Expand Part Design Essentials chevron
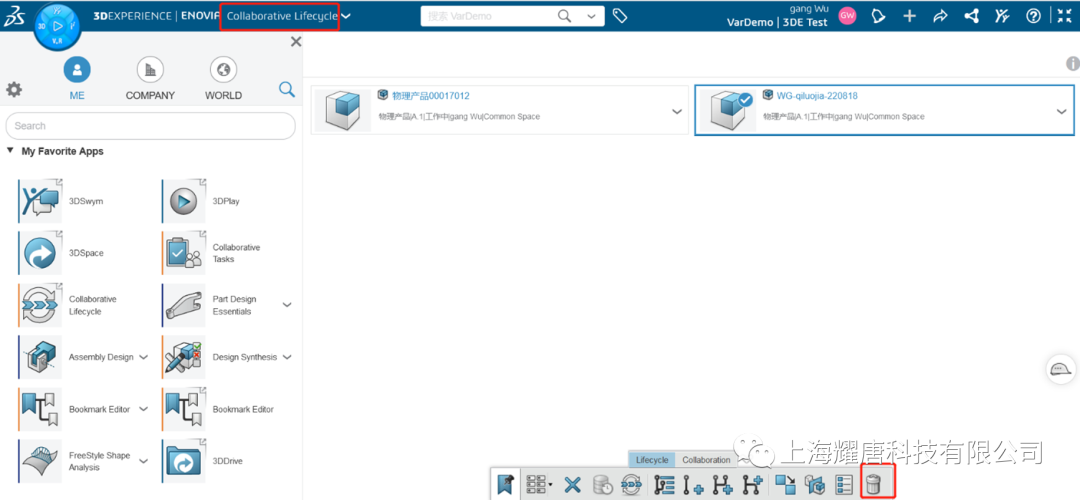This screenshot has height=500, width=1080. pos(287,304)
